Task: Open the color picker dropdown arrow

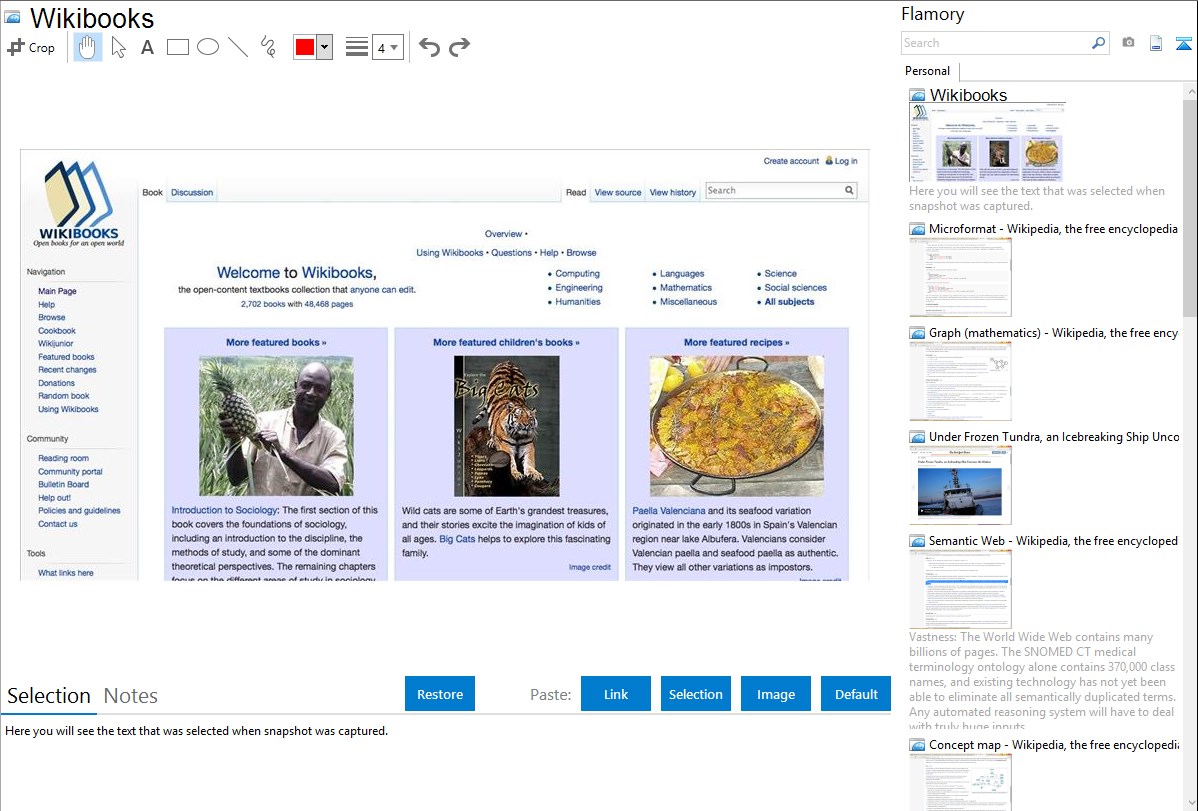Action: click(x=325, y=47)
